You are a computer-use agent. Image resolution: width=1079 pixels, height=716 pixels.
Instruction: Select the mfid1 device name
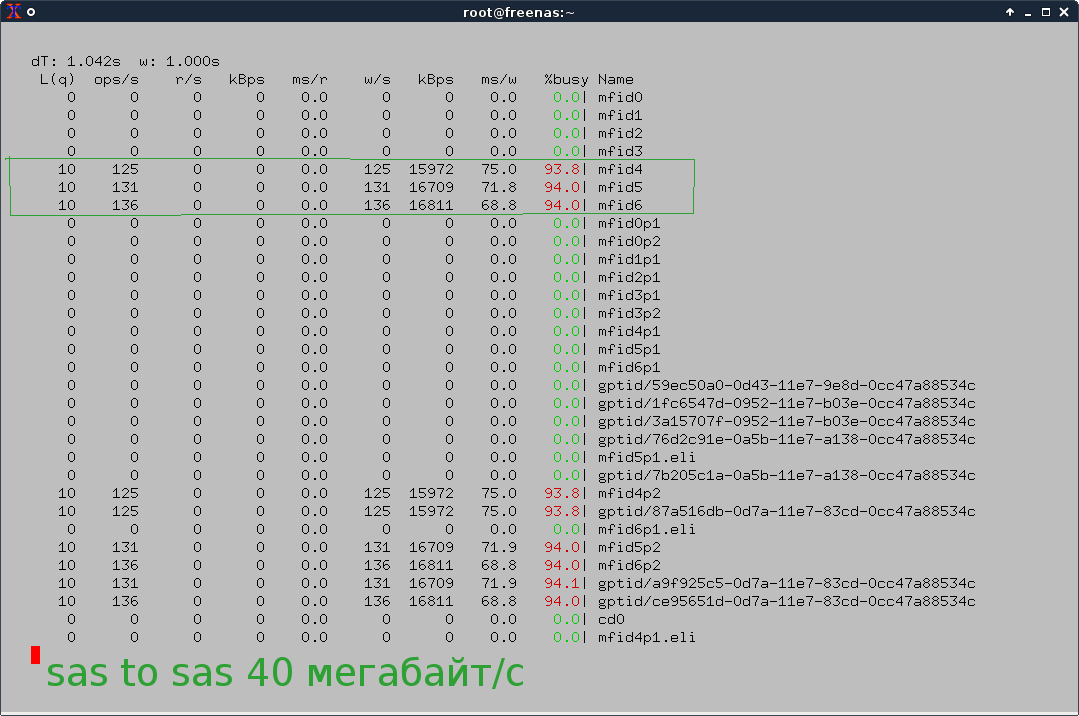point(620,115)
